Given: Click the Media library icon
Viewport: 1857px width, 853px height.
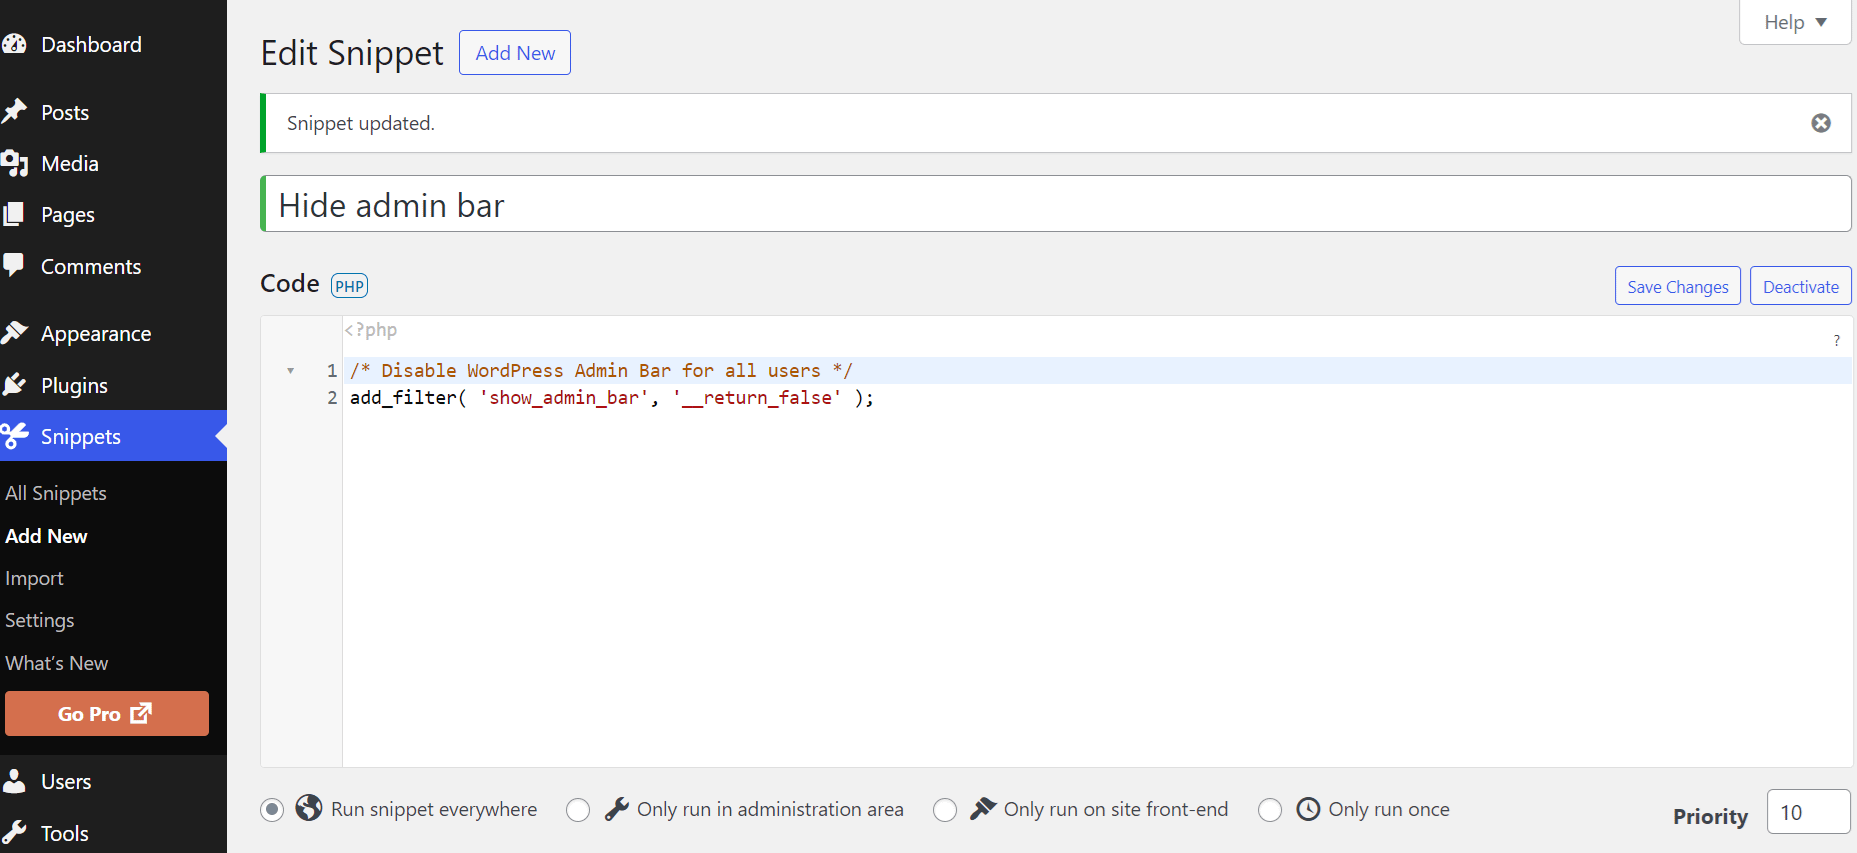Looking at the screenshot, I should tap(14, 163).
